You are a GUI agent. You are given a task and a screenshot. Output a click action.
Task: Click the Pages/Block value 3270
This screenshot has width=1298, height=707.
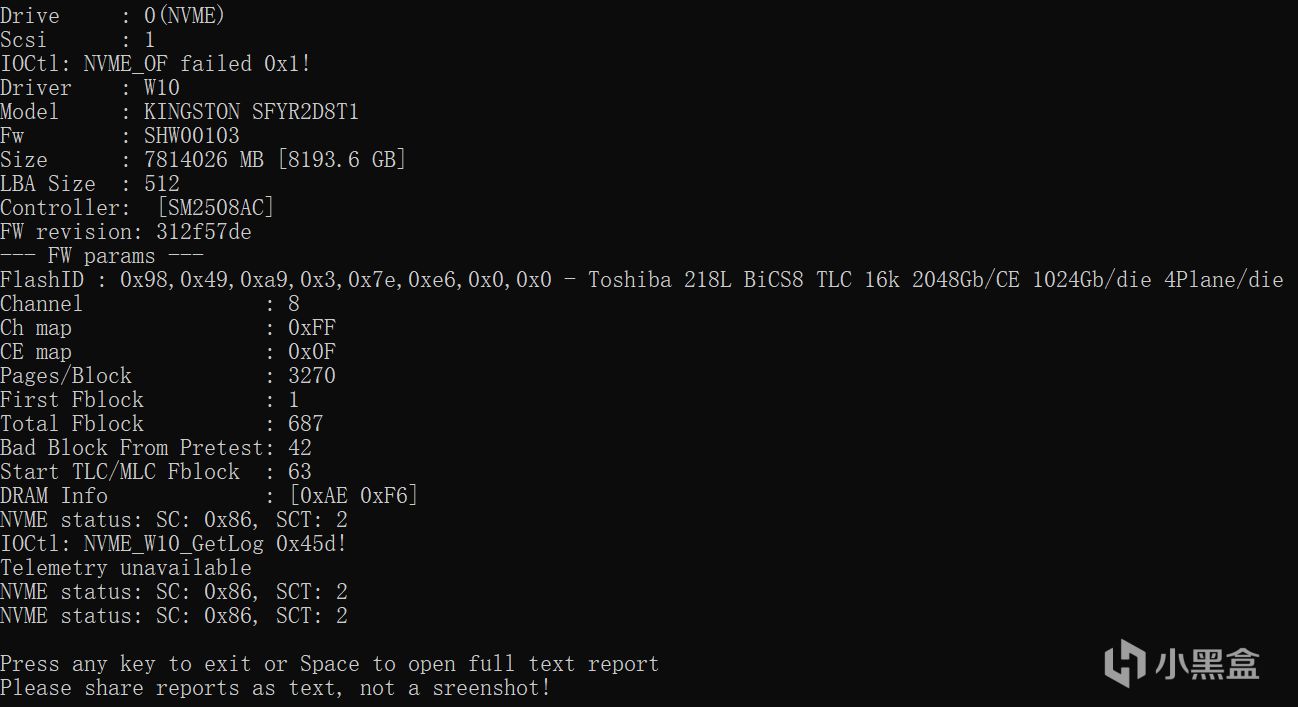[x=312, y=376]
